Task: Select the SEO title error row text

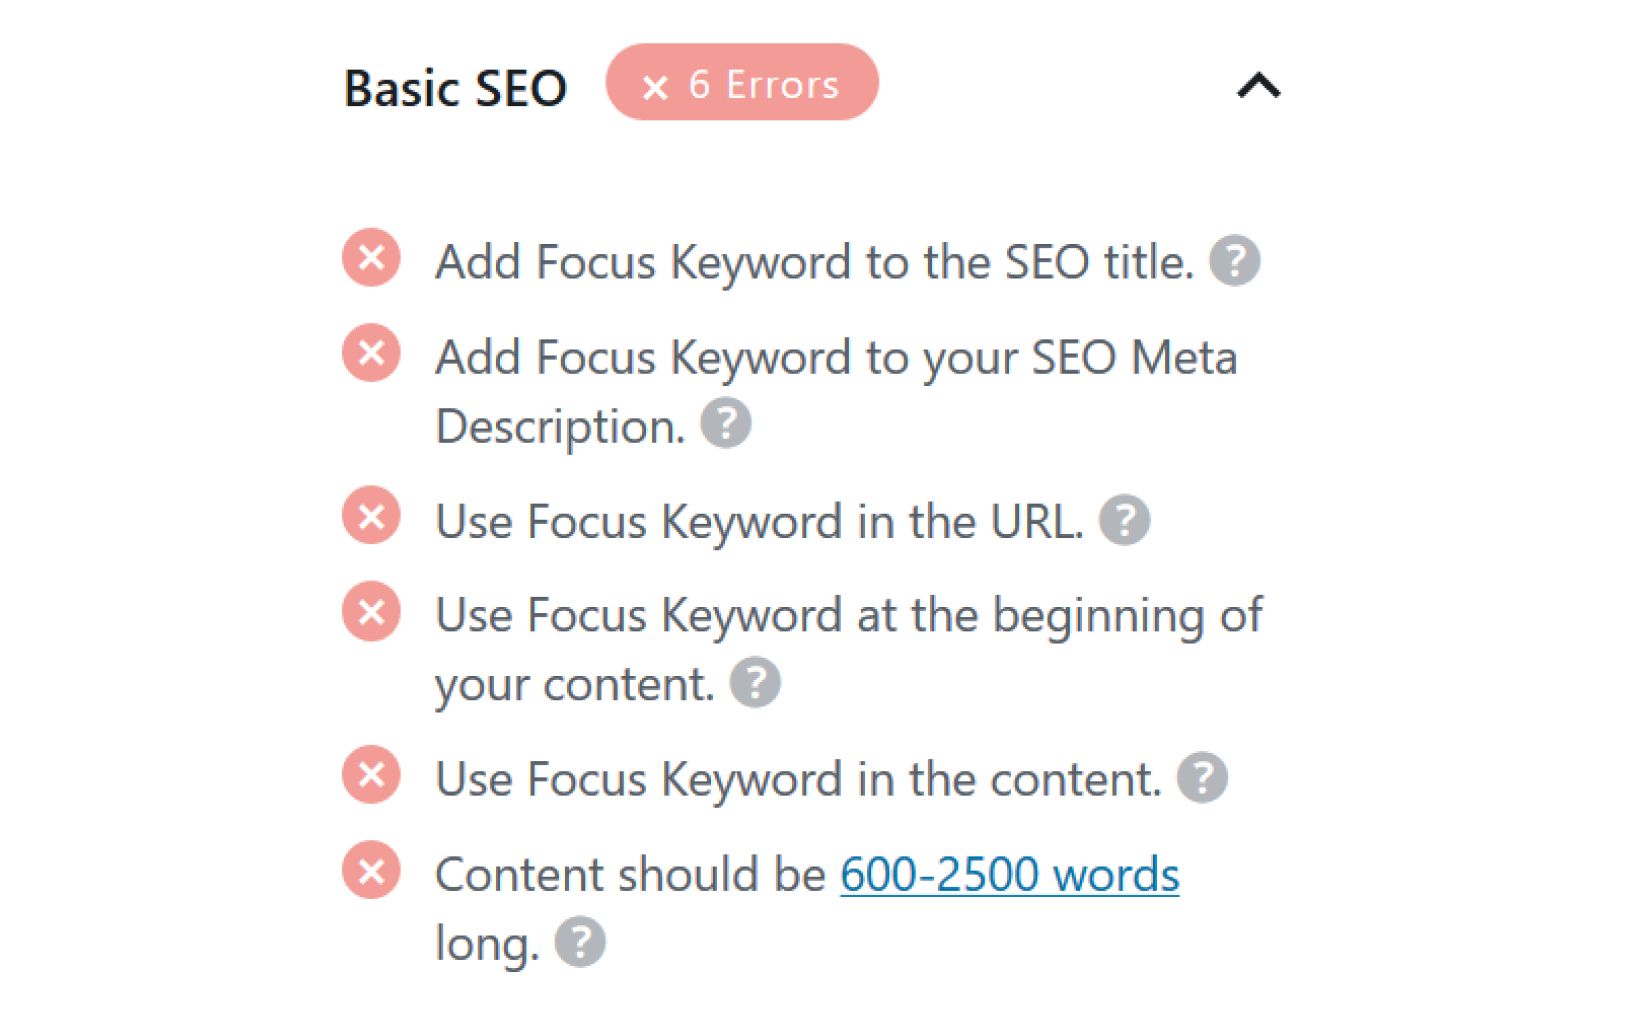Action: (810, 260)
